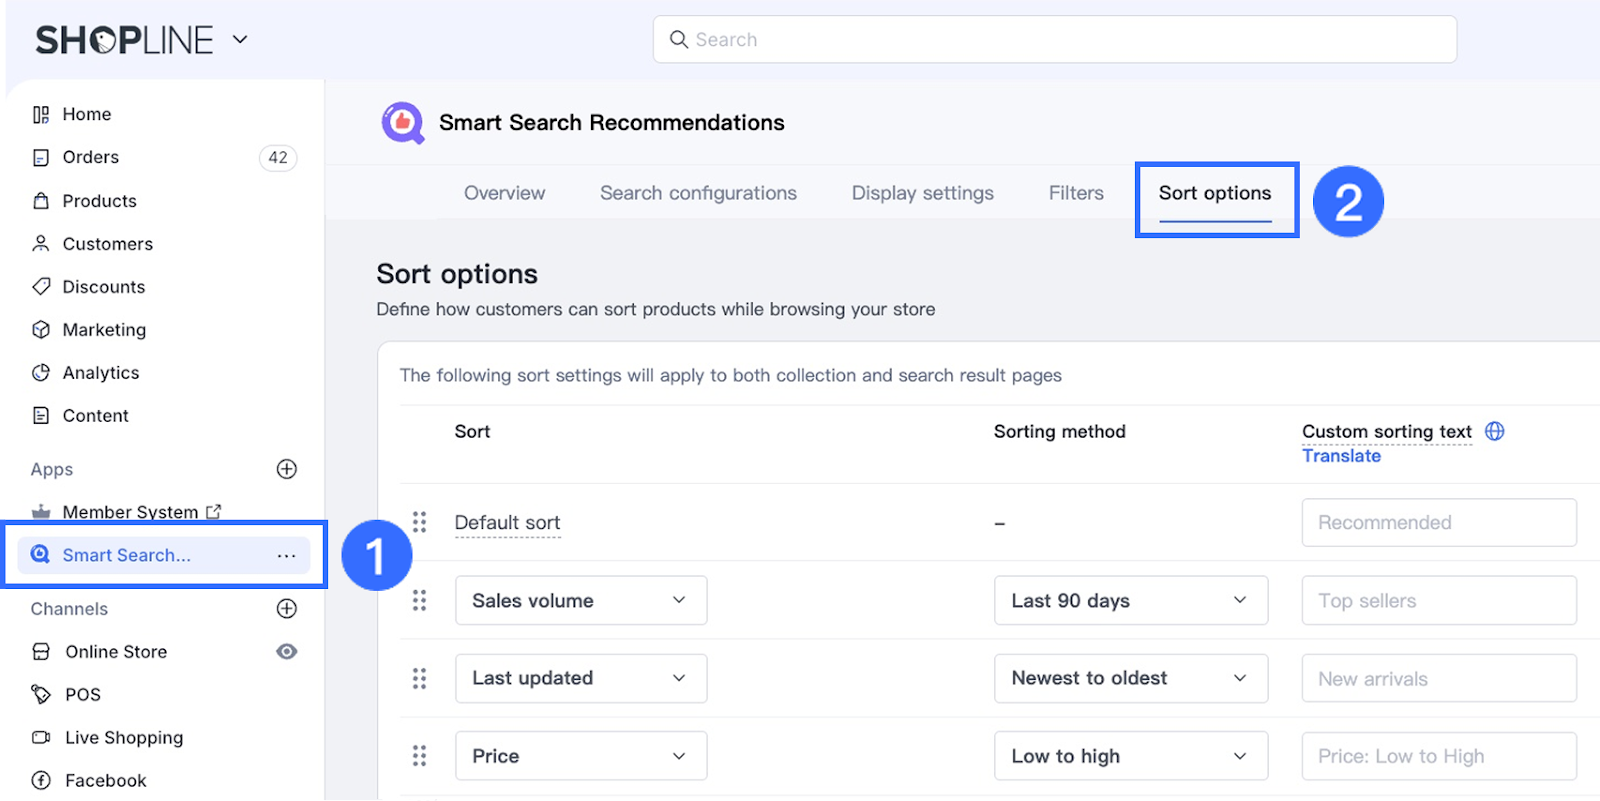Click the Top sellers custom text field
The image size is (1600, 801).
tap(1438, 601)
